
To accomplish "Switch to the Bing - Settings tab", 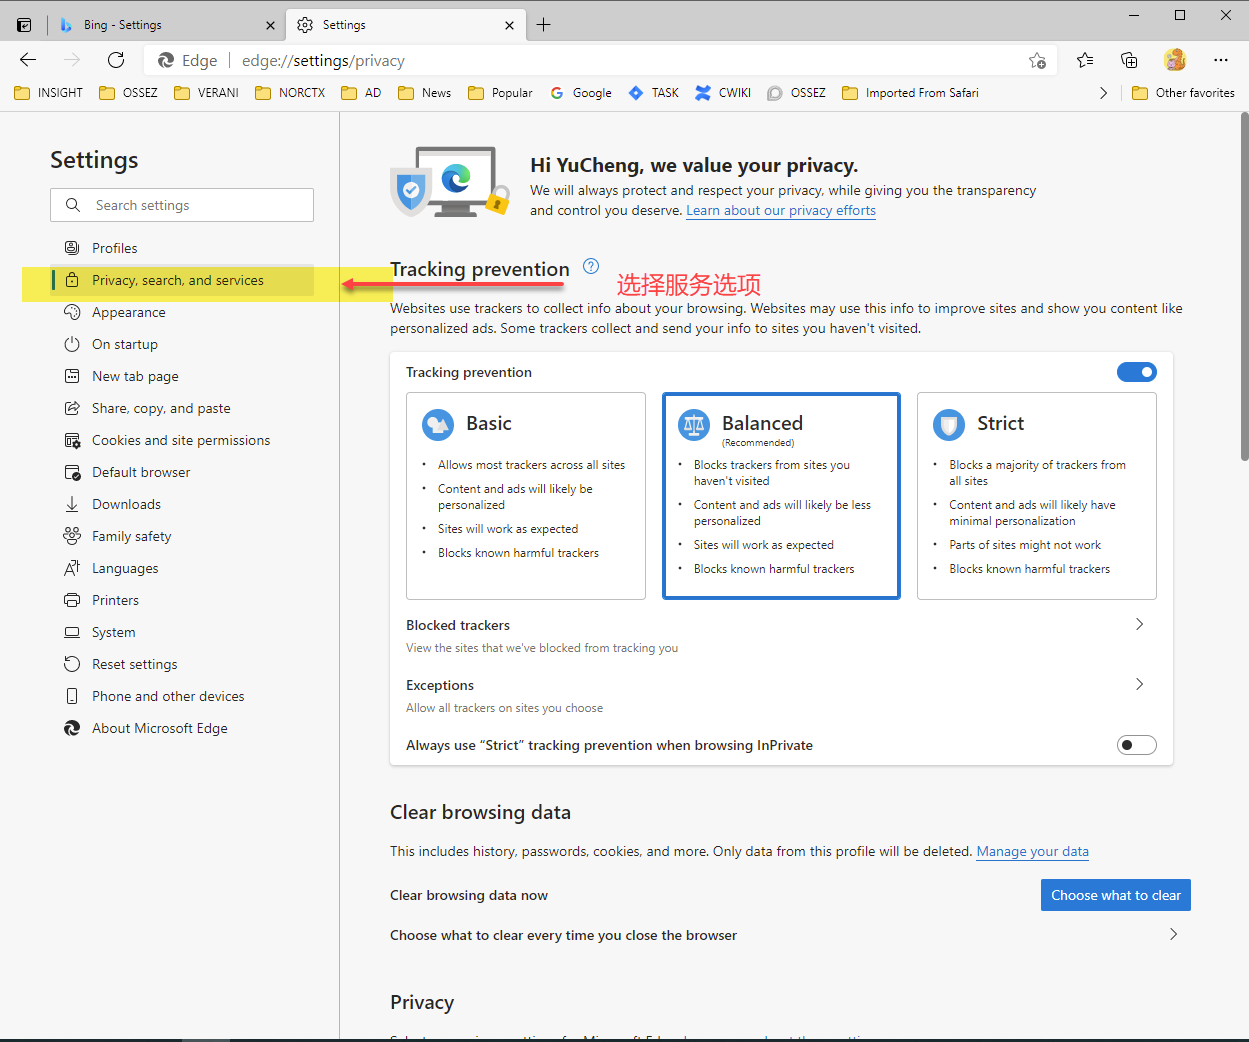I will 165,25.
